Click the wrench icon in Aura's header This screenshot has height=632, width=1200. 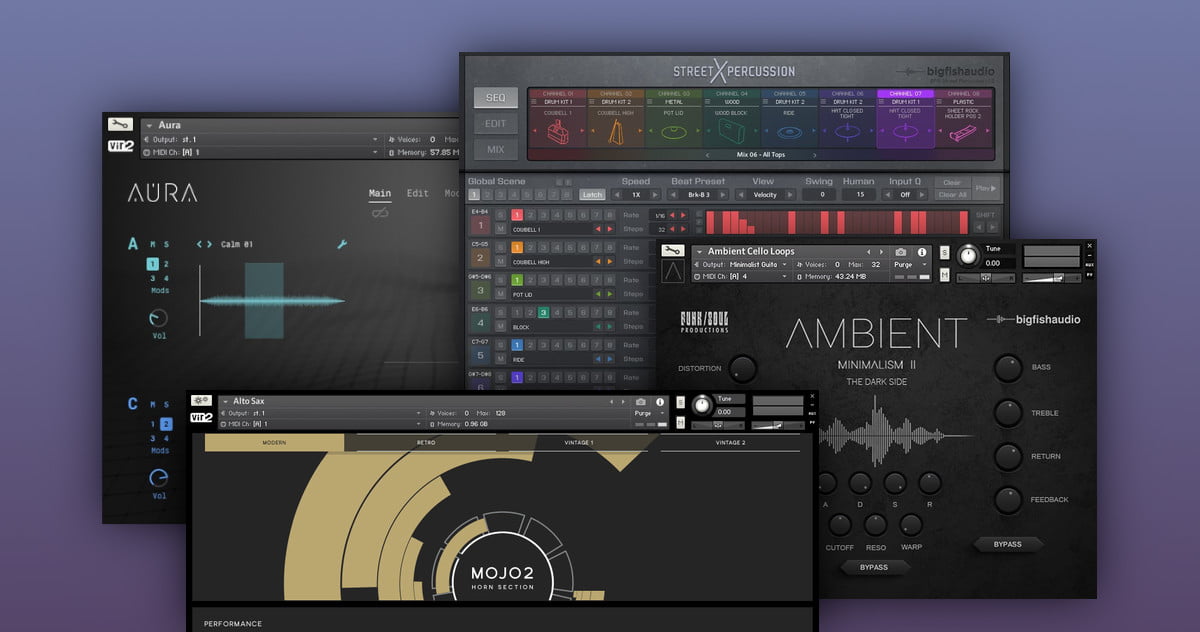pos(120,125)
